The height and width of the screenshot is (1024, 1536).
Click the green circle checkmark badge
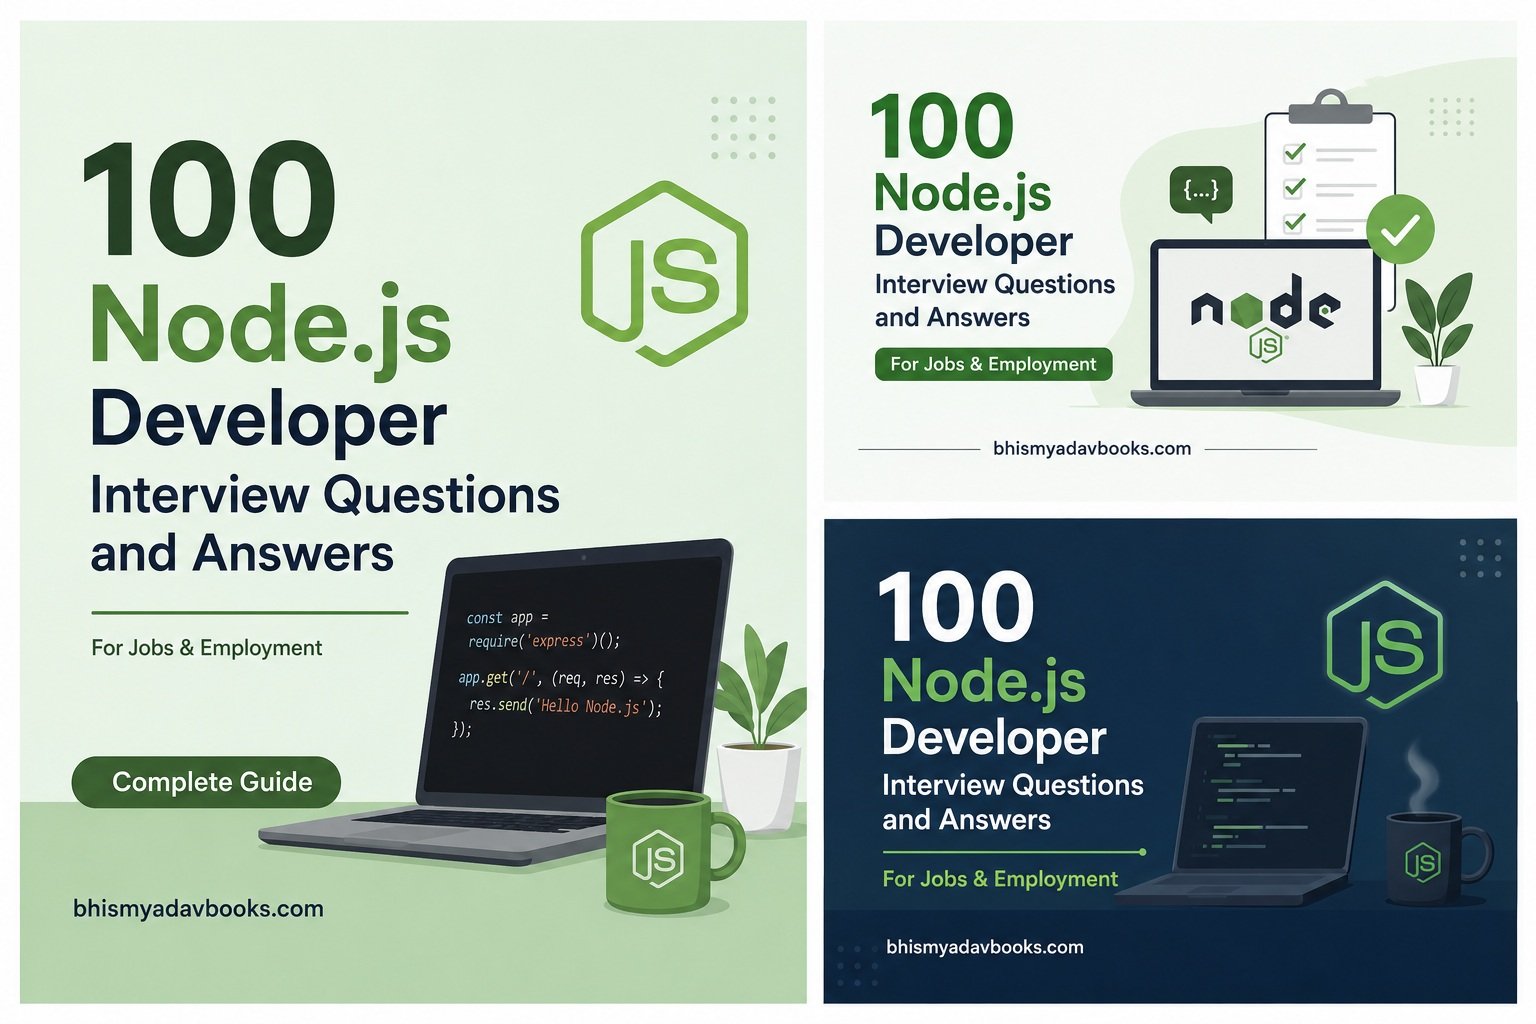click(1400, 229)
